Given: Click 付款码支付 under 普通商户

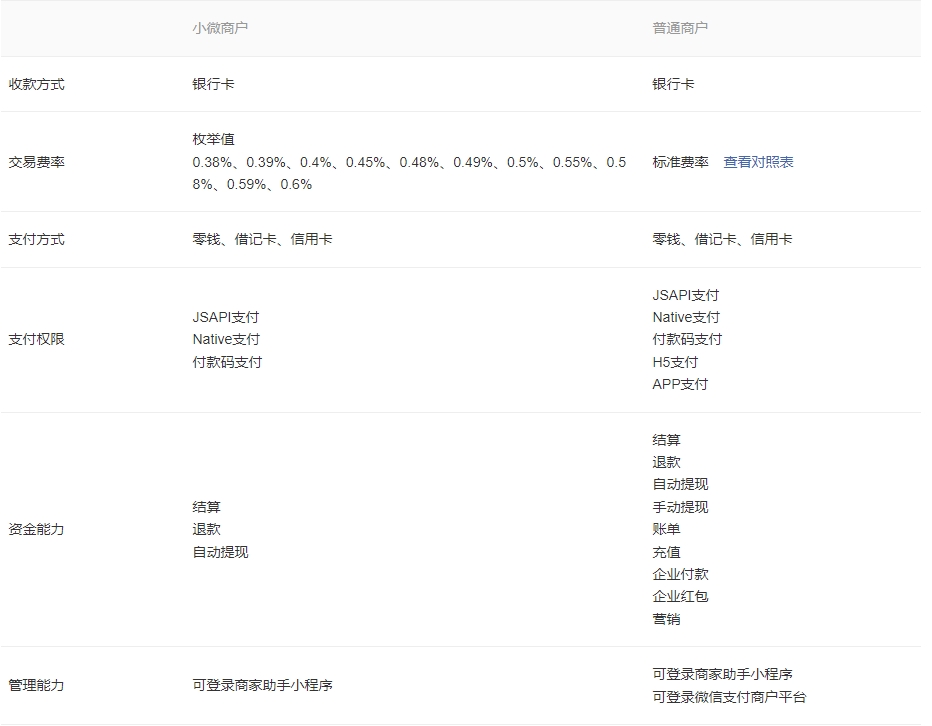Looking at the screenshot, I should coord(686,339).
